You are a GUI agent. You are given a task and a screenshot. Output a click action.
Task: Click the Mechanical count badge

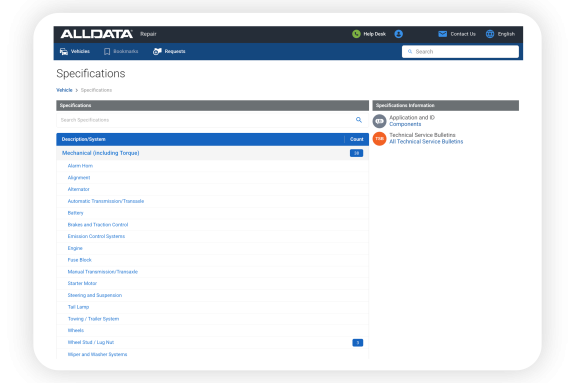(356, 153)
